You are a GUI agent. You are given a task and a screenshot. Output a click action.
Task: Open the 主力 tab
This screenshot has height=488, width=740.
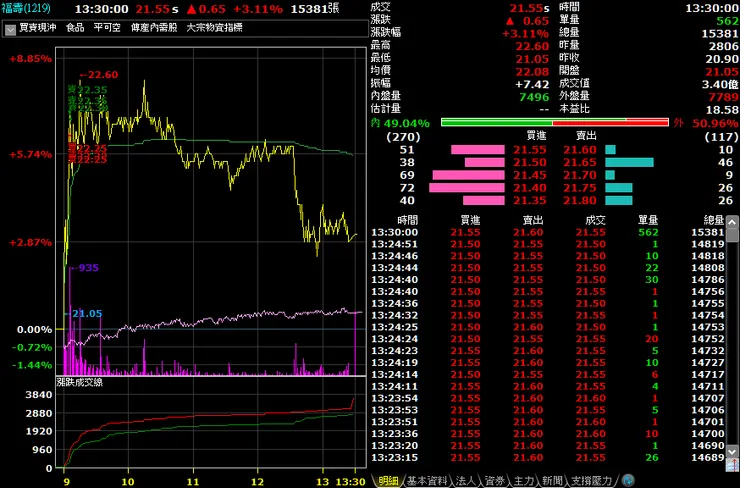(523, 480)
